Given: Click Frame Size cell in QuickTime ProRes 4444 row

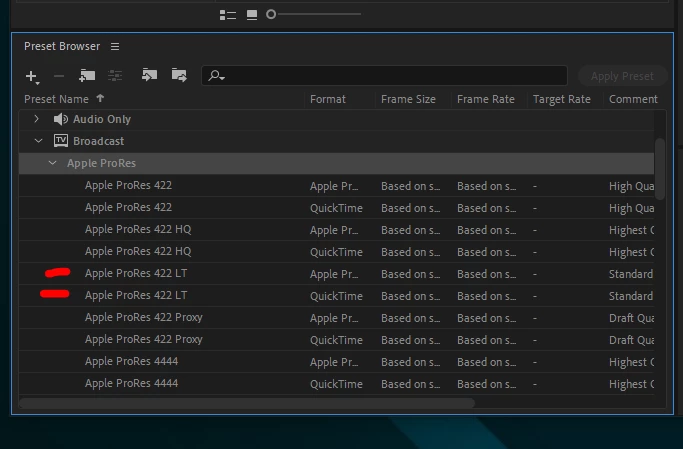Looking at the screenshot, I should point(410,384).
